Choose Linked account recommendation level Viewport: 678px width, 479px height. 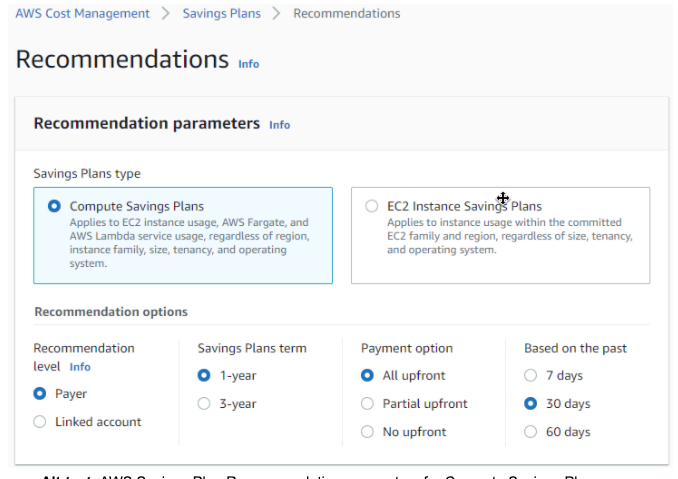click(40, 422)
